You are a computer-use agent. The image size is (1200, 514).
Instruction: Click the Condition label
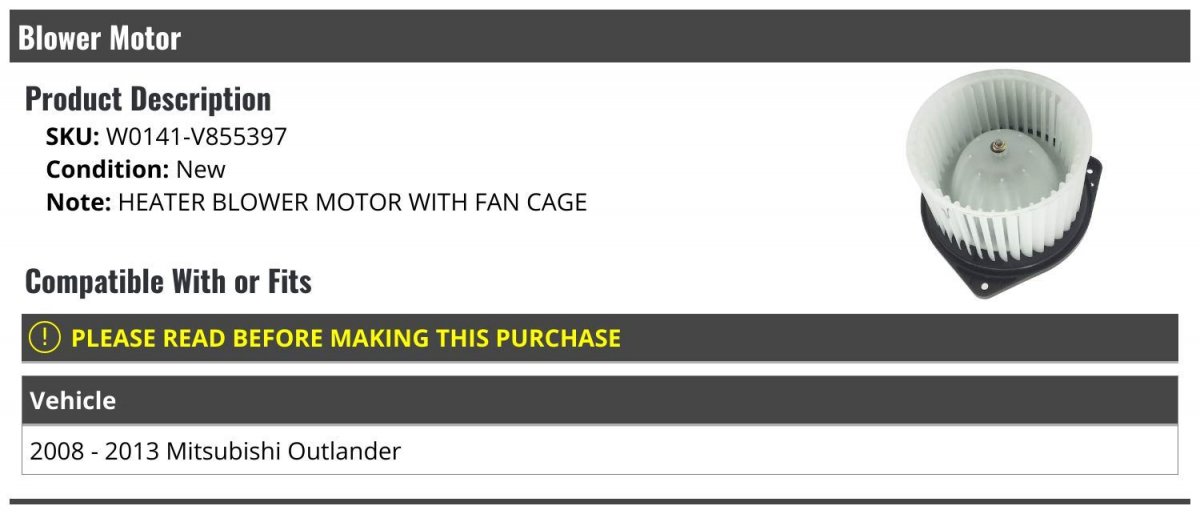click(x=107, y=169)
